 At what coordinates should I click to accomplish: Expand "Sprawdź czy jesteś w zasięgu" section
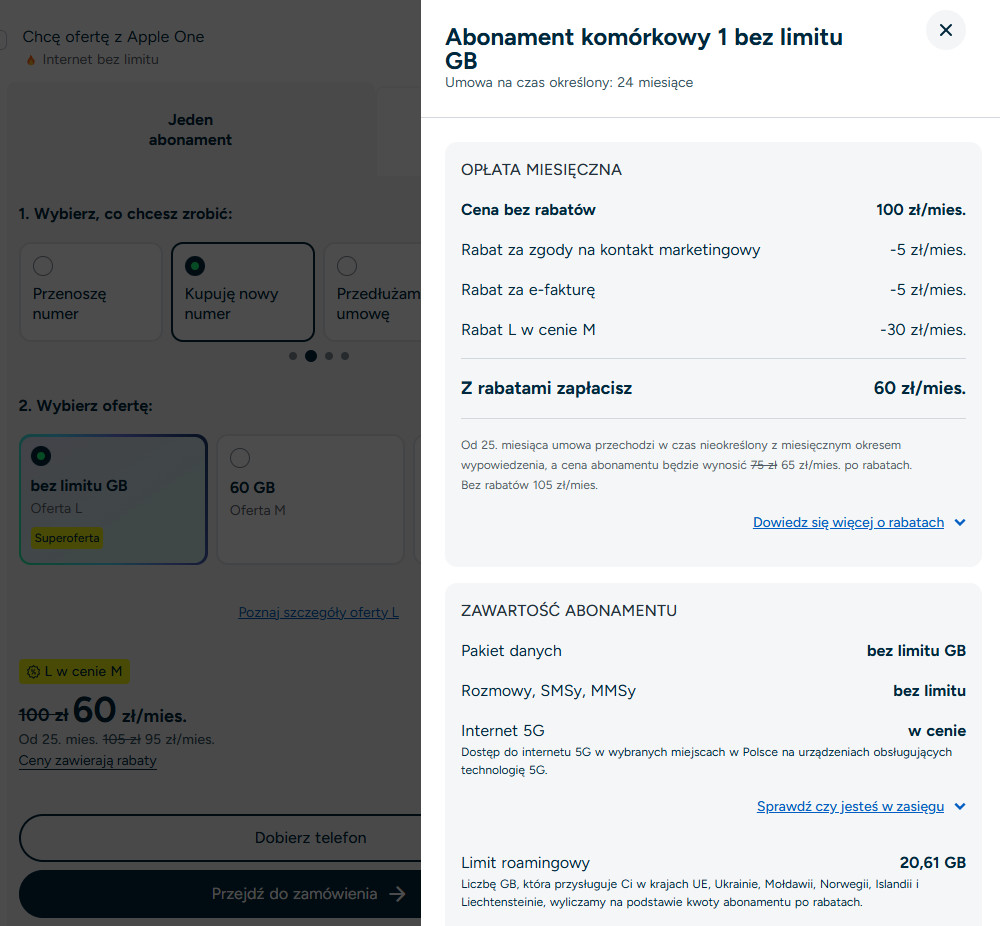pos(861,806)
